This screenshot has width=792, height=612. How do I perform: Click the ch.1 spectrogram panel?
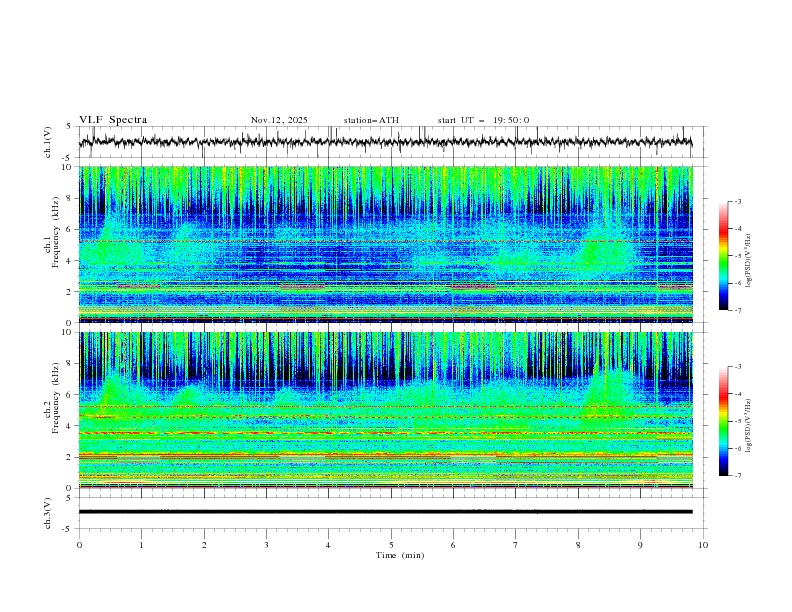tap(386, 244)
